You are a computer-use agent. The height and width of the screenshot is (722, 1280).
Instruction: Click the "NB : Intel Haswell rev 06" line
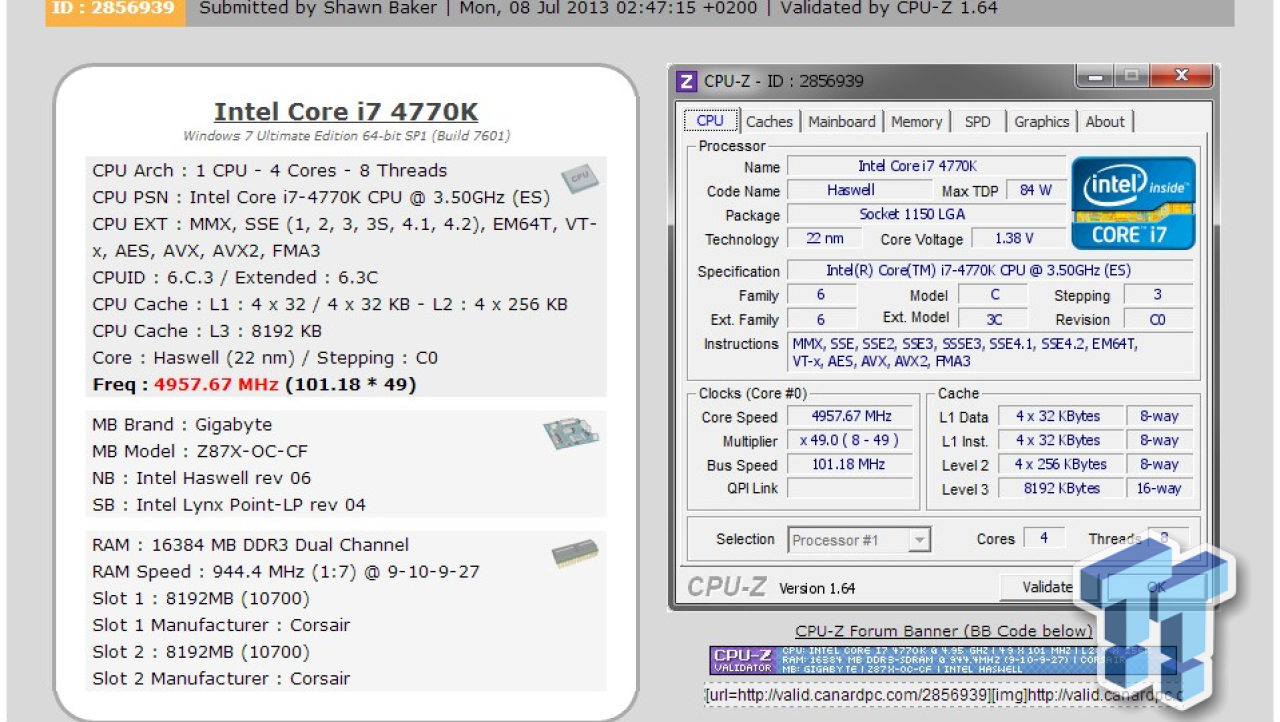coord(202,478)
